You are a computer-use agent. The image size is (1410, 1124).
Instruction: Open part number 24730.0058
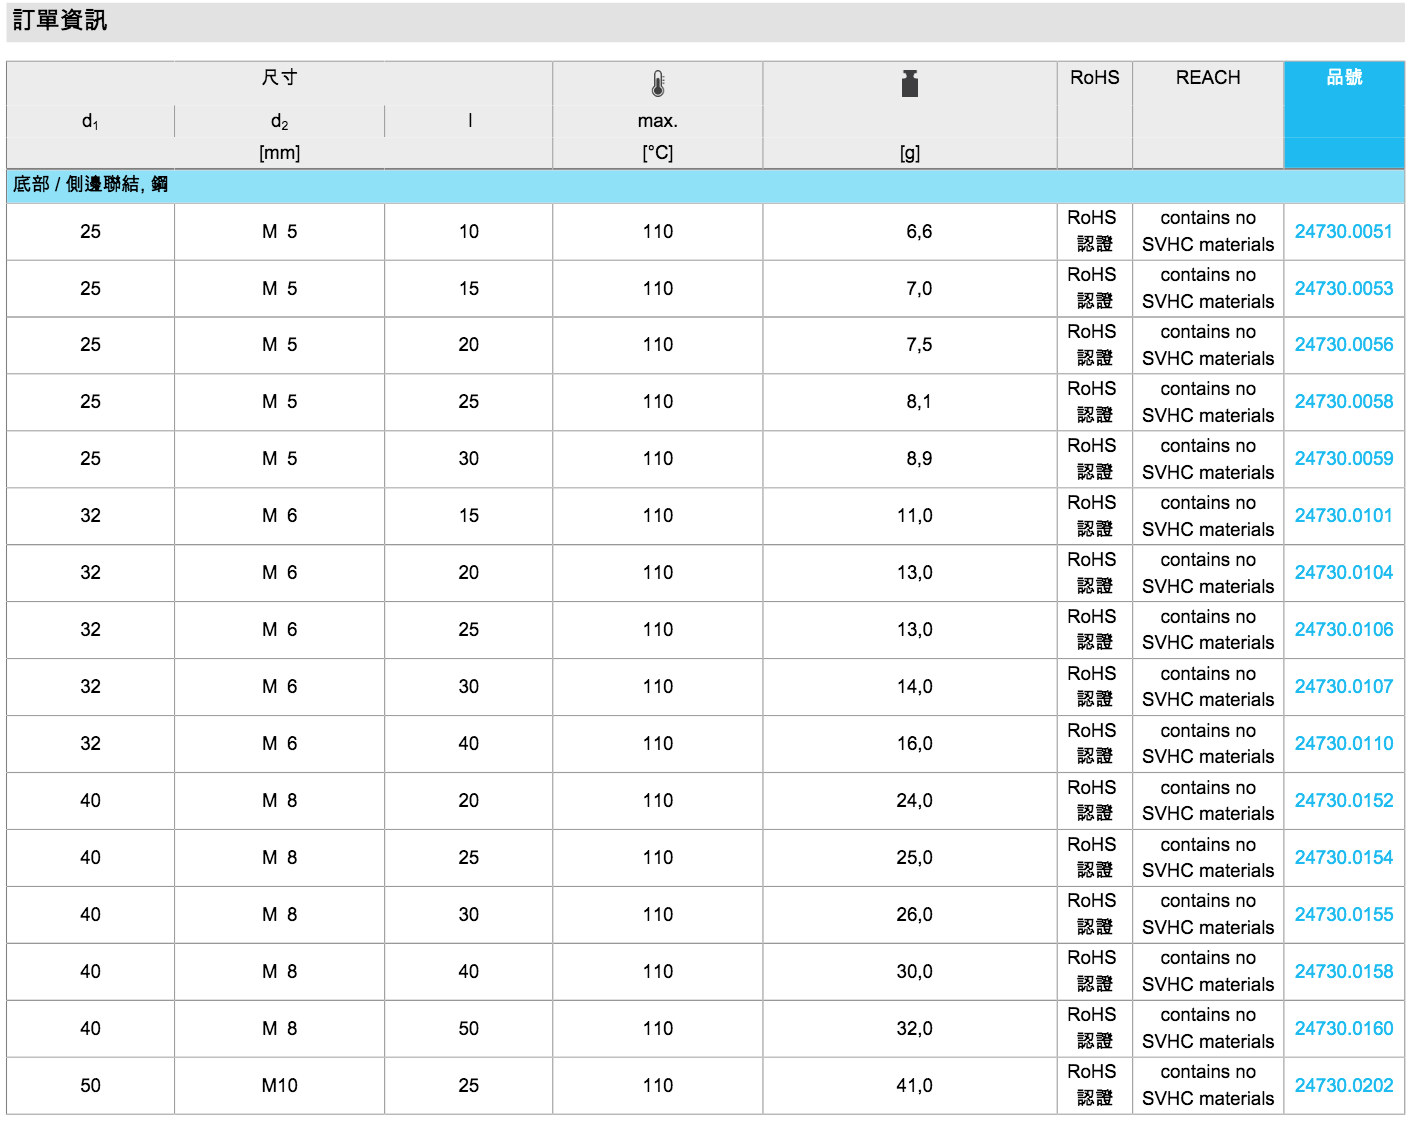click(x=1343, y=401)
